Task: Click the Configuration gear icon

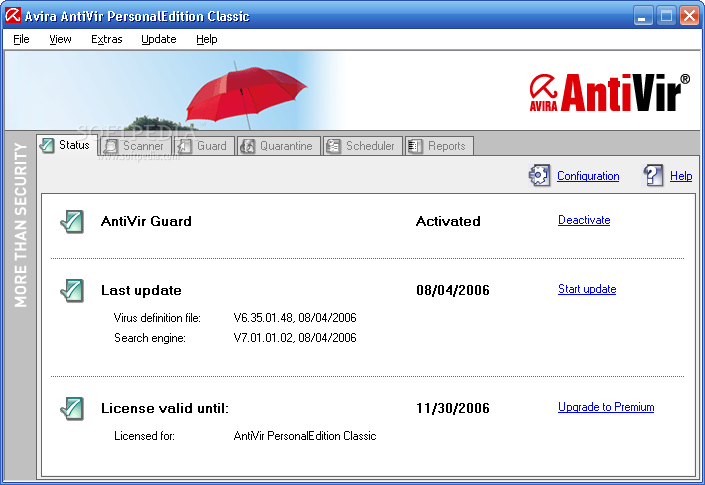Action: pos(540,176)
